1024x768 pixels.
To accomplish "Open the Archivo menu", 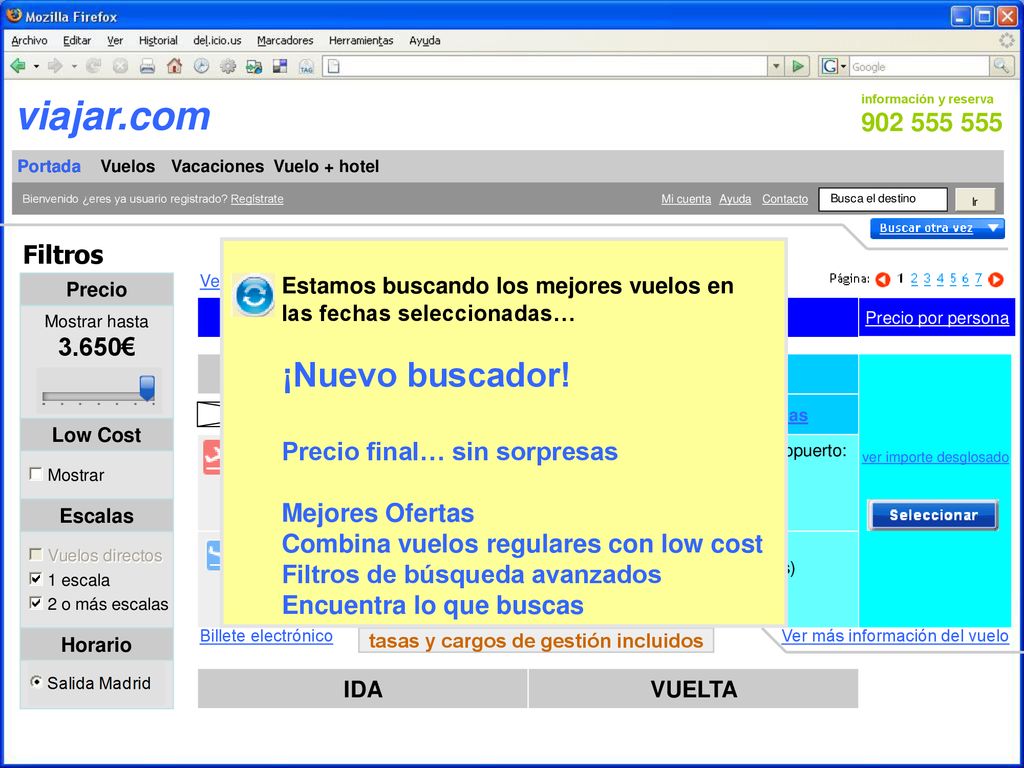I will tap(29, 40).
